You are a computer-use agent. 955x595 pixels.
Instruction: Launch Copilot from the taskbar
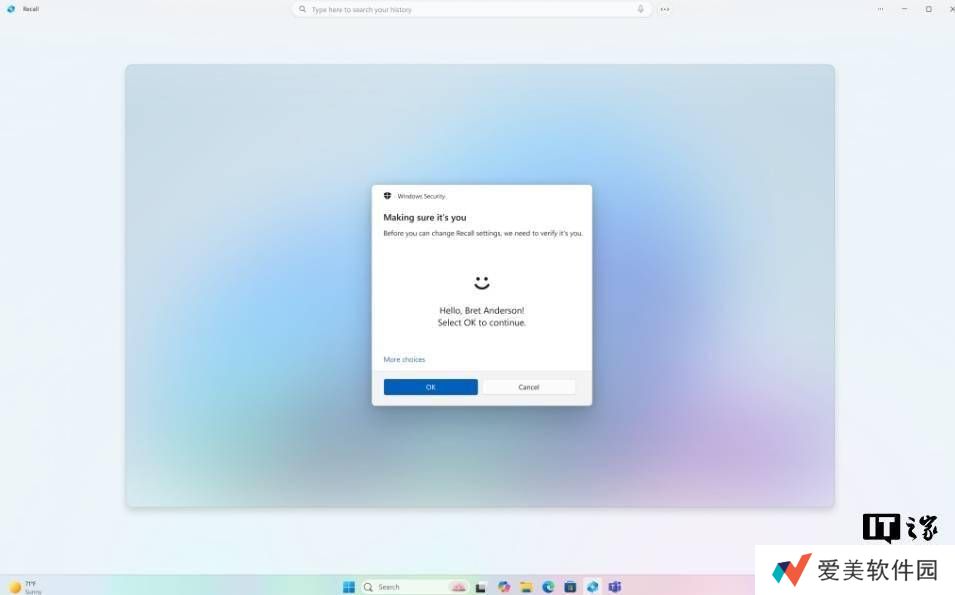(504, 587)
